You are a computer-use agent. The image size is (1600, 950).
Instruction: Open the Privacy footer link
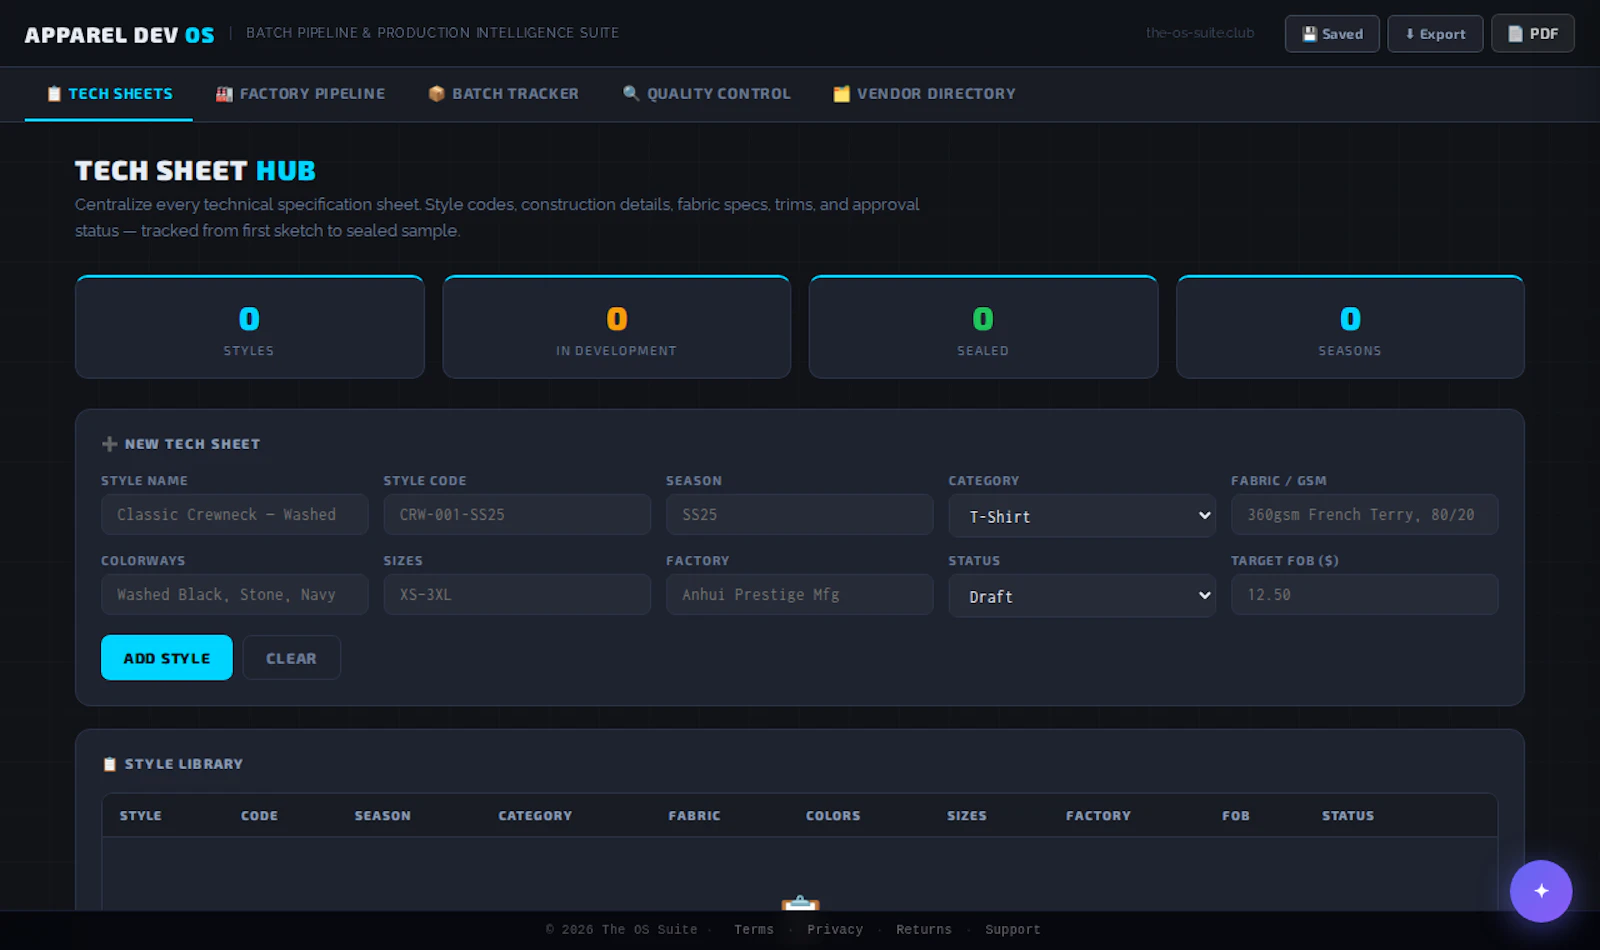click(x=835, y=930)
